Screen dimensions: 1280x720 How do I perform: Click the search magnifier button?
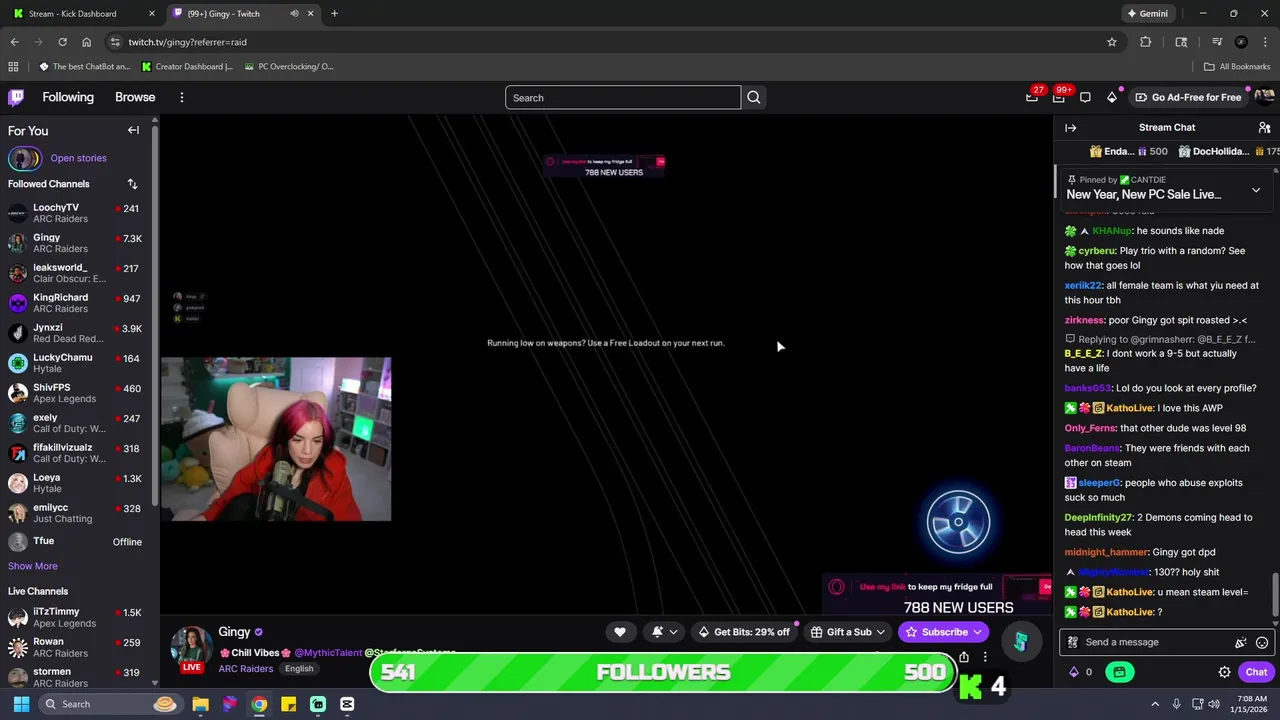point(754,97)
